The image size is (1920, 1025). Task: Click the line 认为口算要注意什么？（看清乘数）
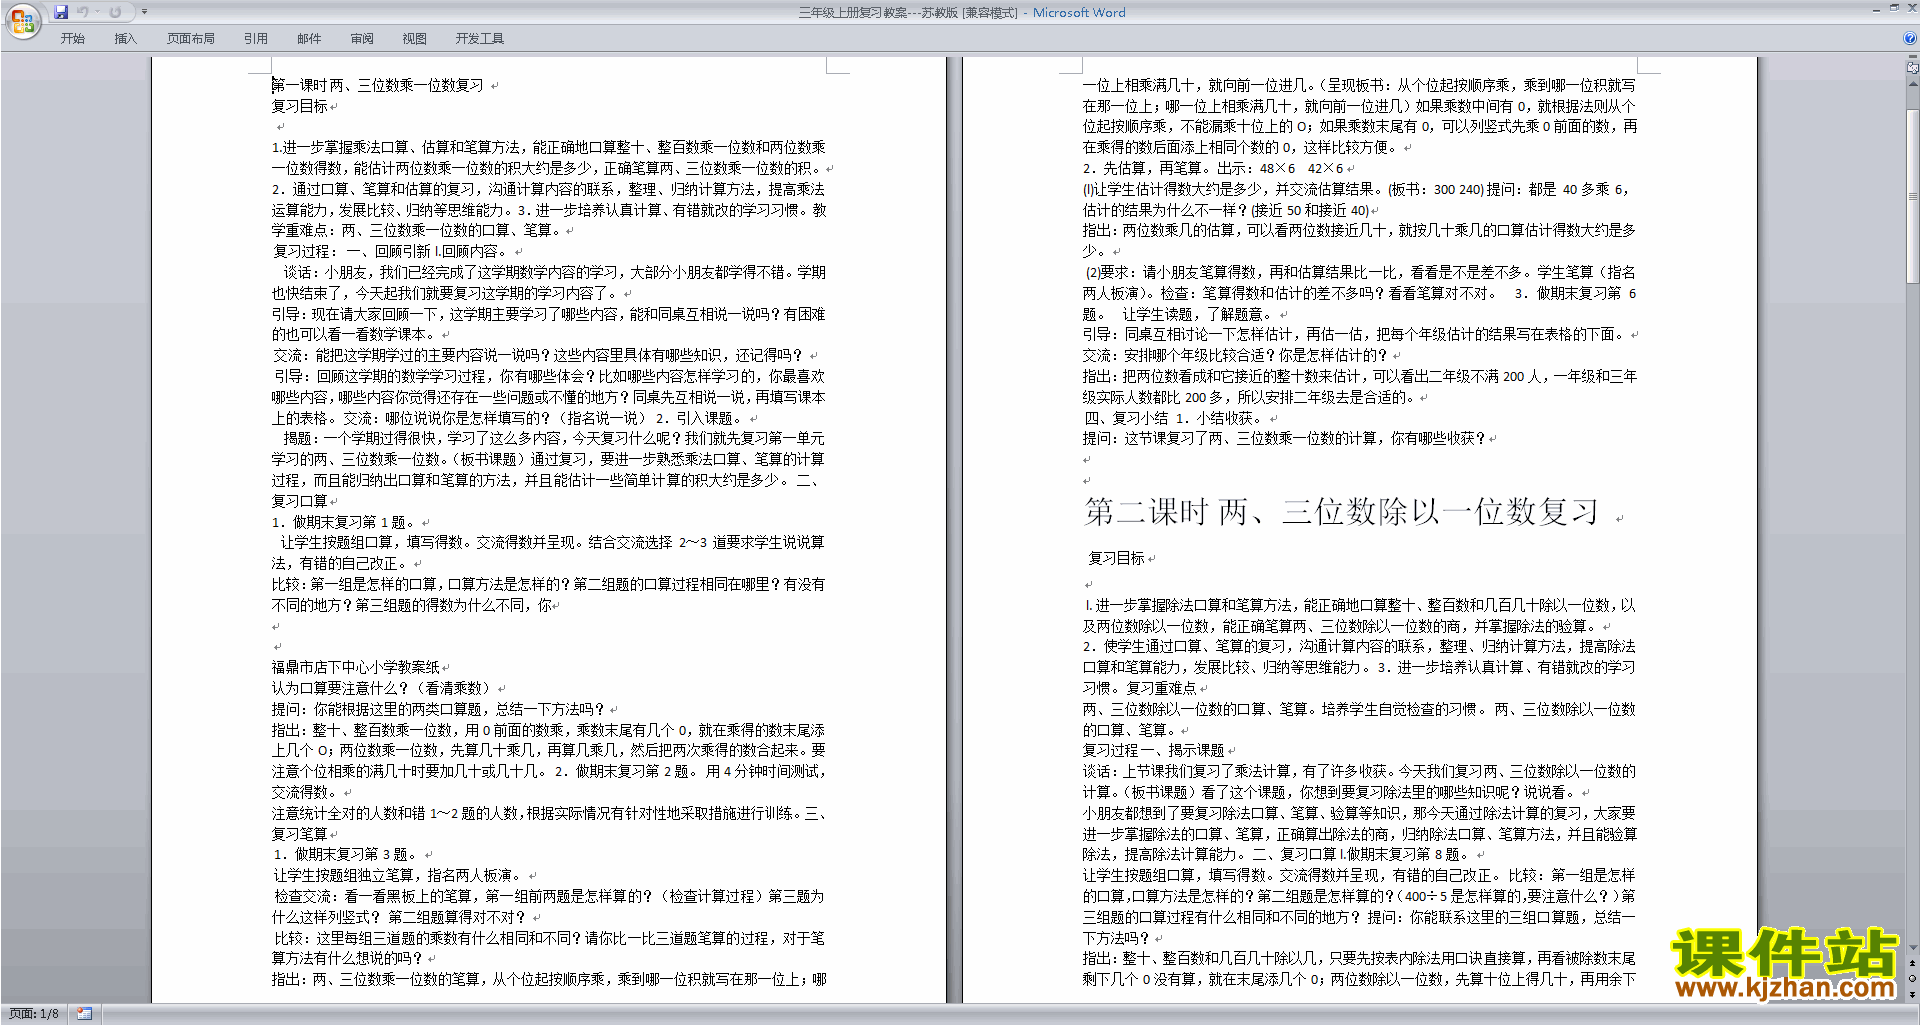pos(382,688)
